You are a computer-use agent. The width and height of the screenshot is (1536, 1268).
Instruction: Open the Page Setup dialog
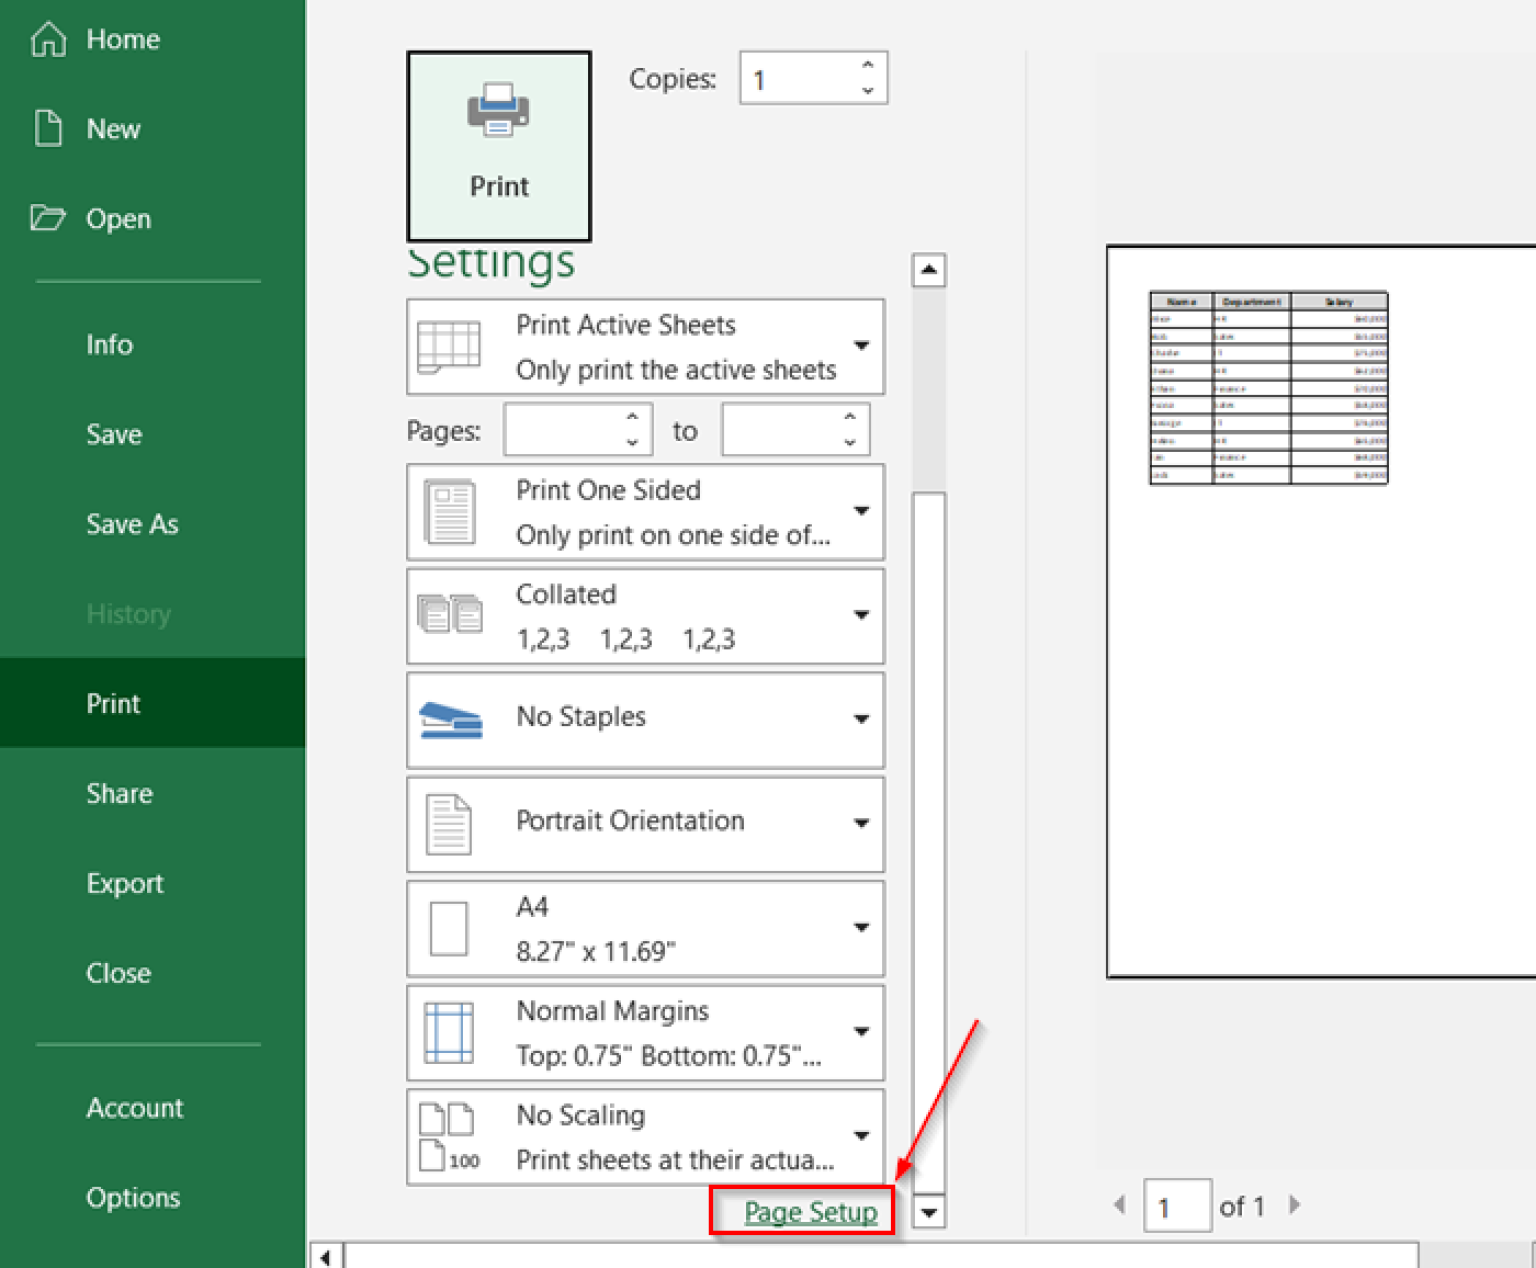coord(809,1211)
